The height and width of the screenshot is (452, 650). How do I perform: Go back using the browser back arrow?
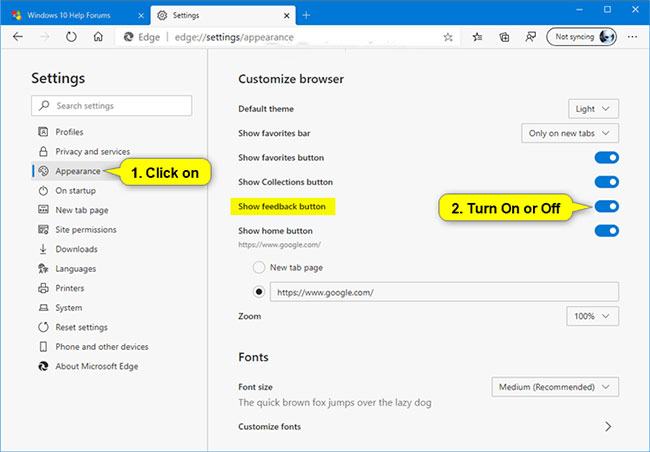click(18, 37)
